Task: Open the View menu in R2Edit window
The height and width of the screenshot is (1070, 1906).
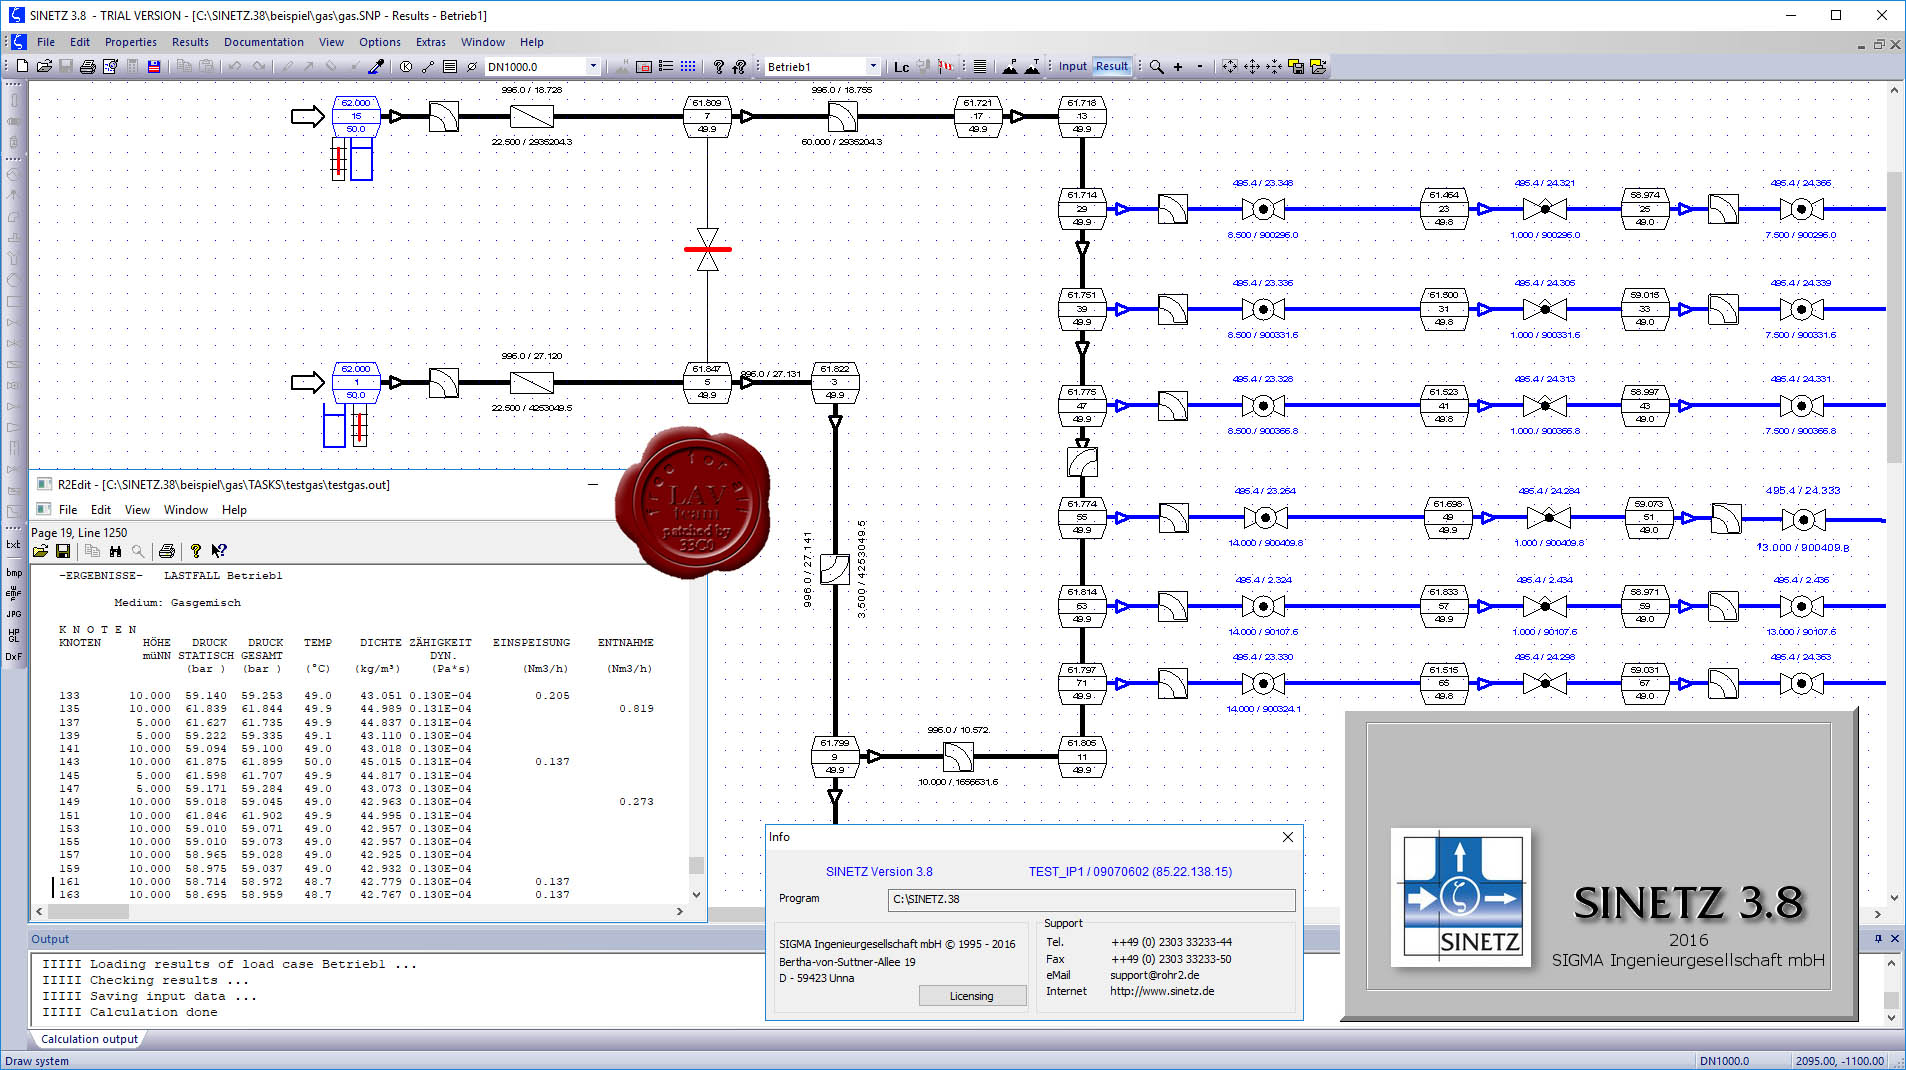Action: pyautogui.click(x=137, y=510)
